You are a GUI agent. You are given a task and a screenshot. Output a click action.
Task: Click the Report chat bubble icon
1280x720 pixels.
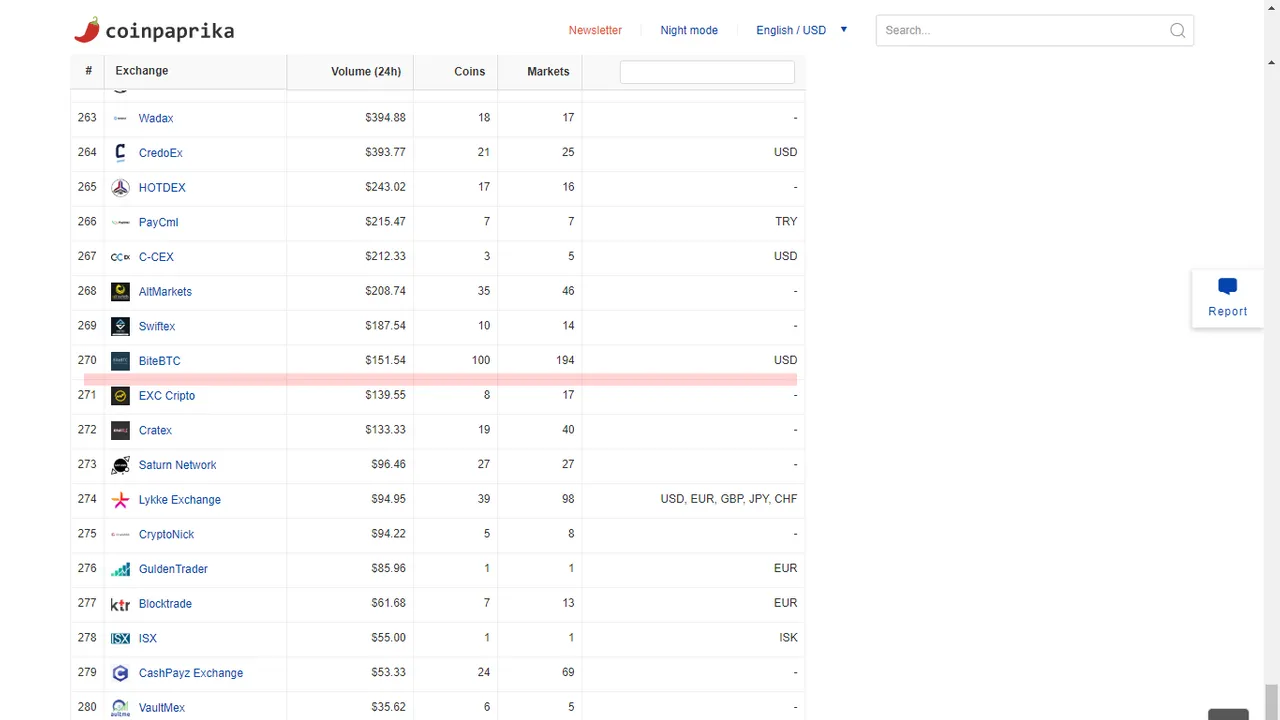pyautogui.click(x=1227, y=287)
